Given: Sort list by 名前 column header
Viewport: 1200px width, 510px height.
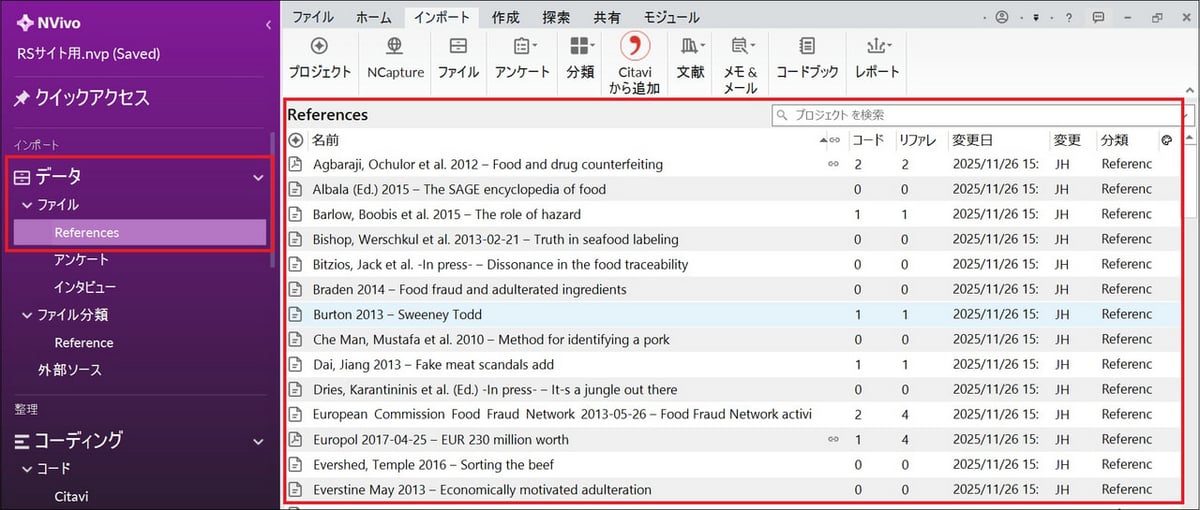Looking at the screenshot, I should [325, 140].
